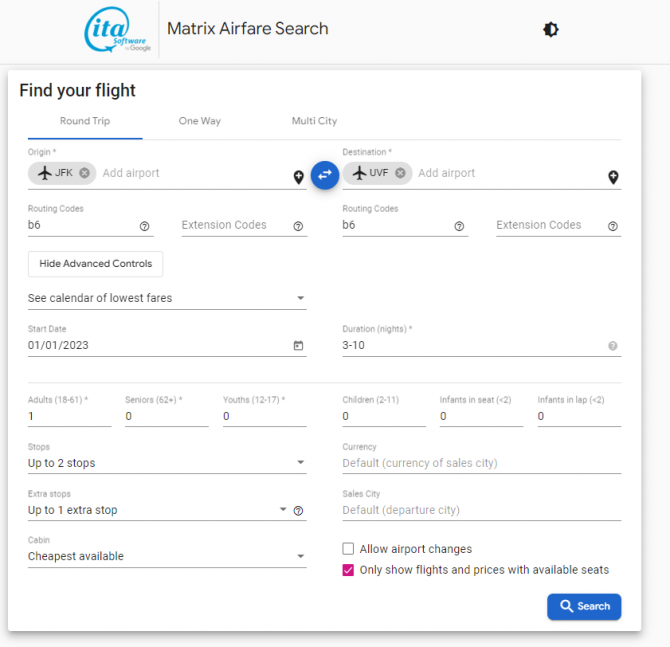Open the Start Date calendar picker

pos(298,345)
